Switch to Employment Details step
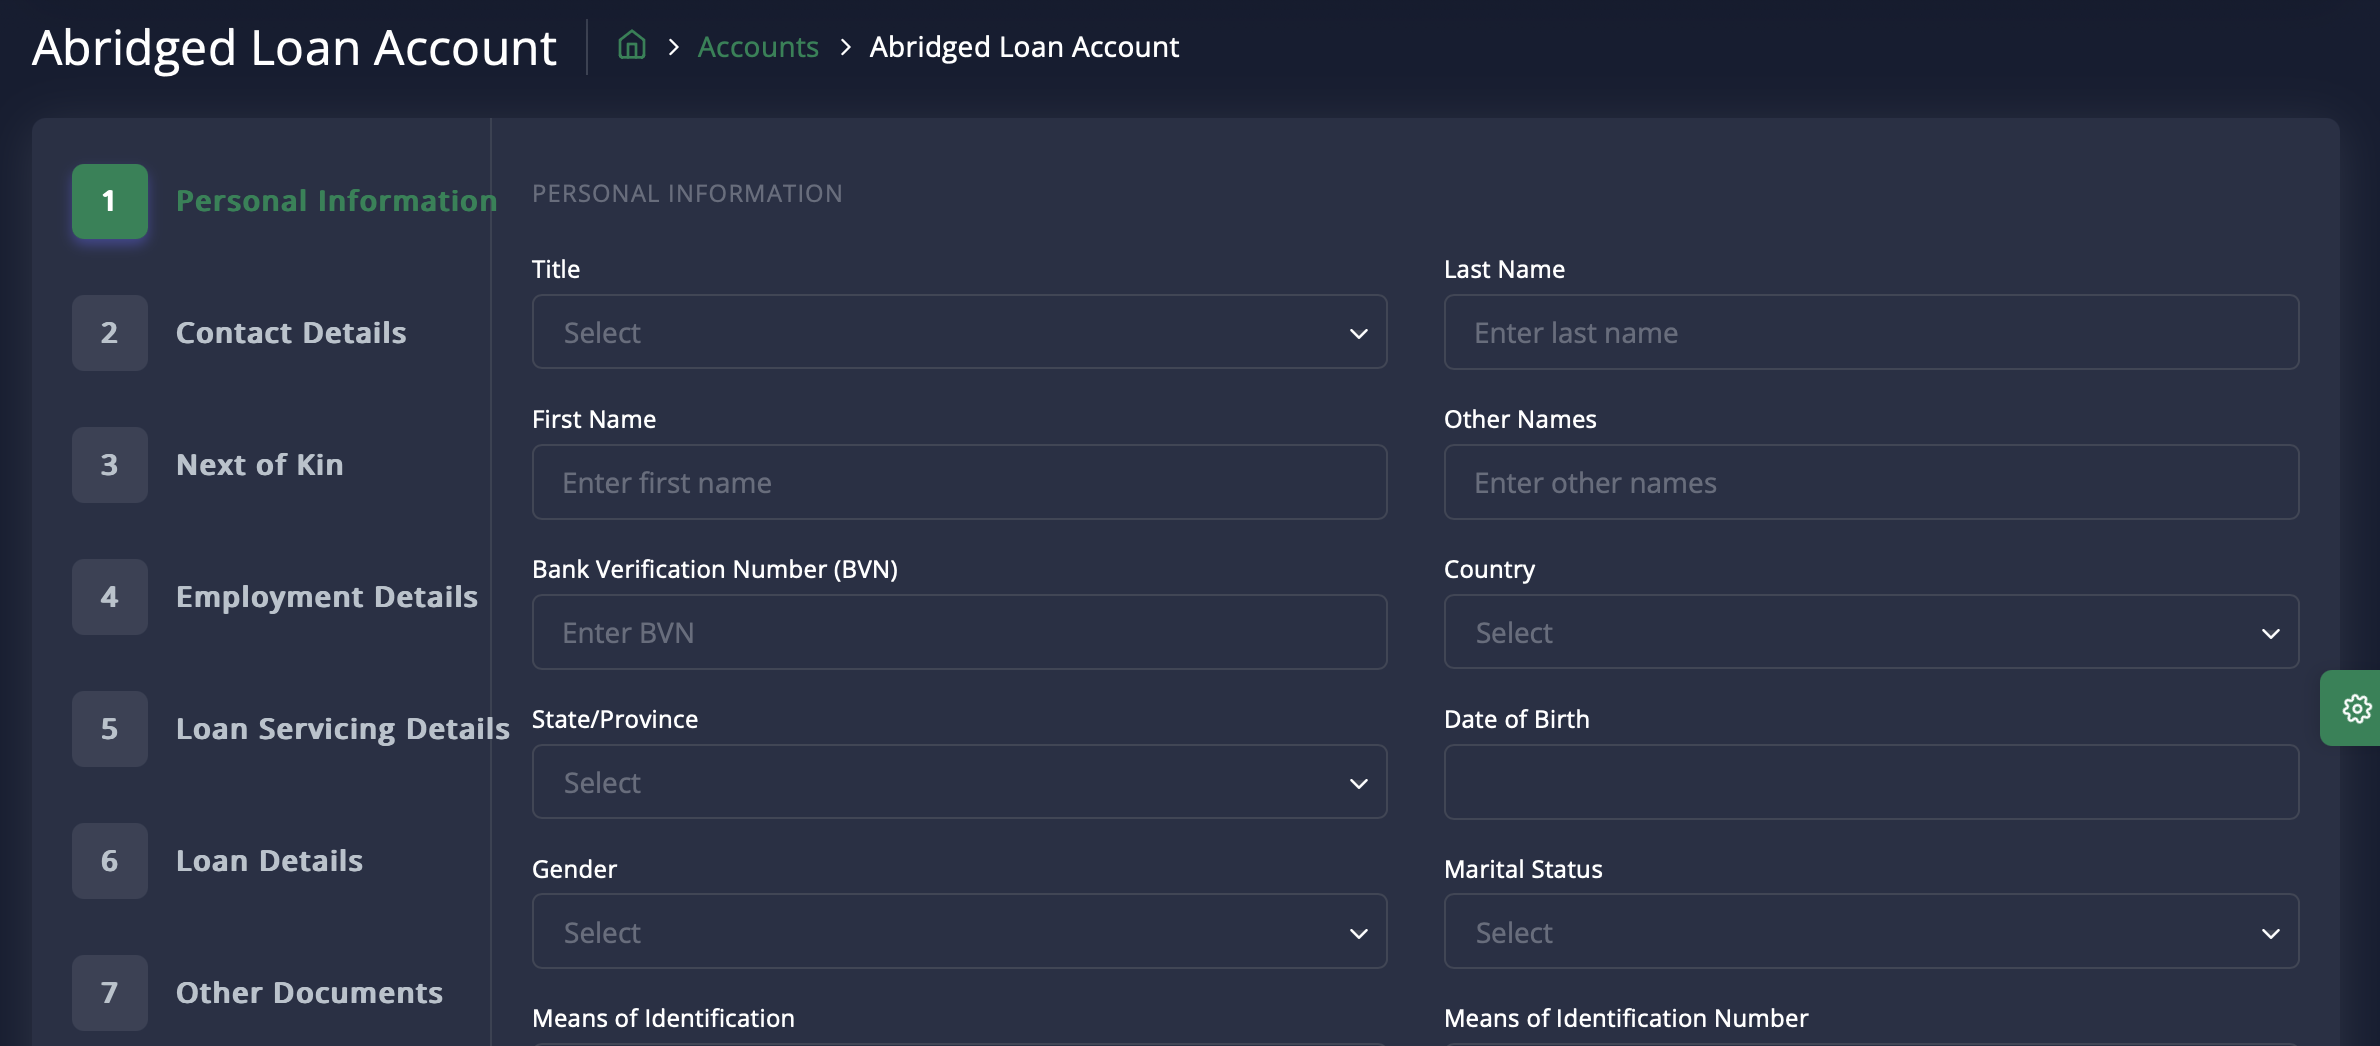2380x1046 pixels. coord(326,597)
